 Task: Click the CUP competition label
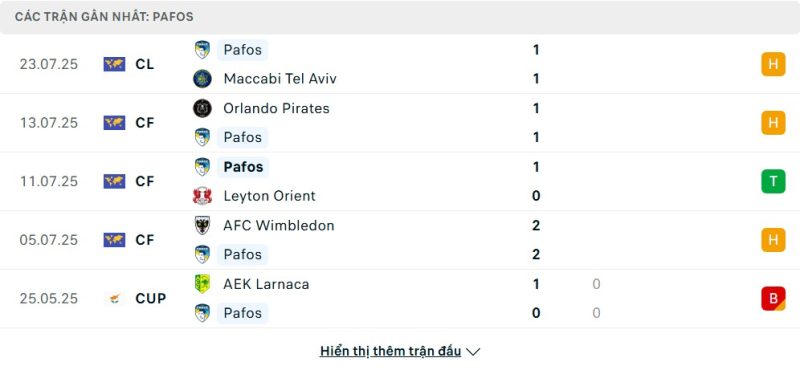(x=151, y=298)
